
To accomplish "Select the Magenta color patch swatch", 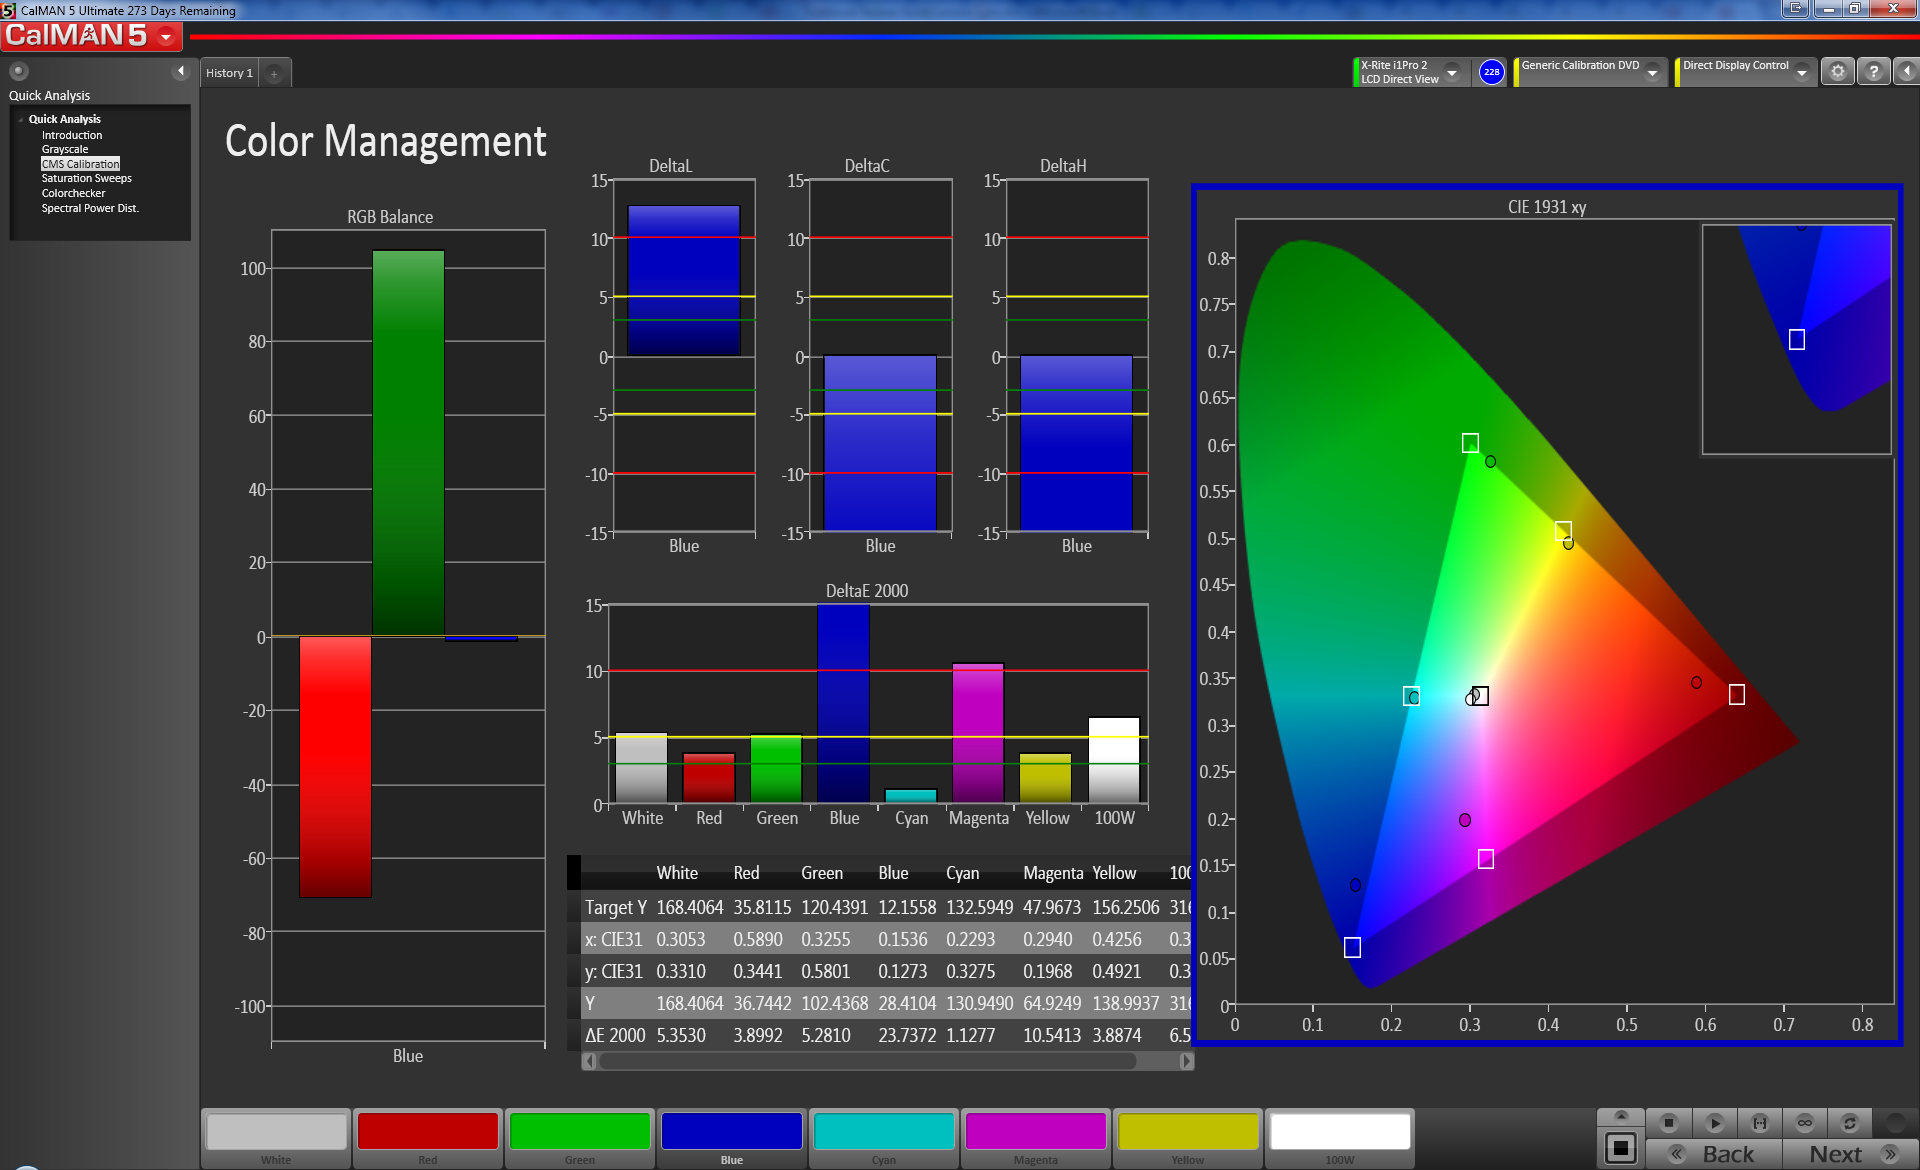I will [x=1035, y=1132].
